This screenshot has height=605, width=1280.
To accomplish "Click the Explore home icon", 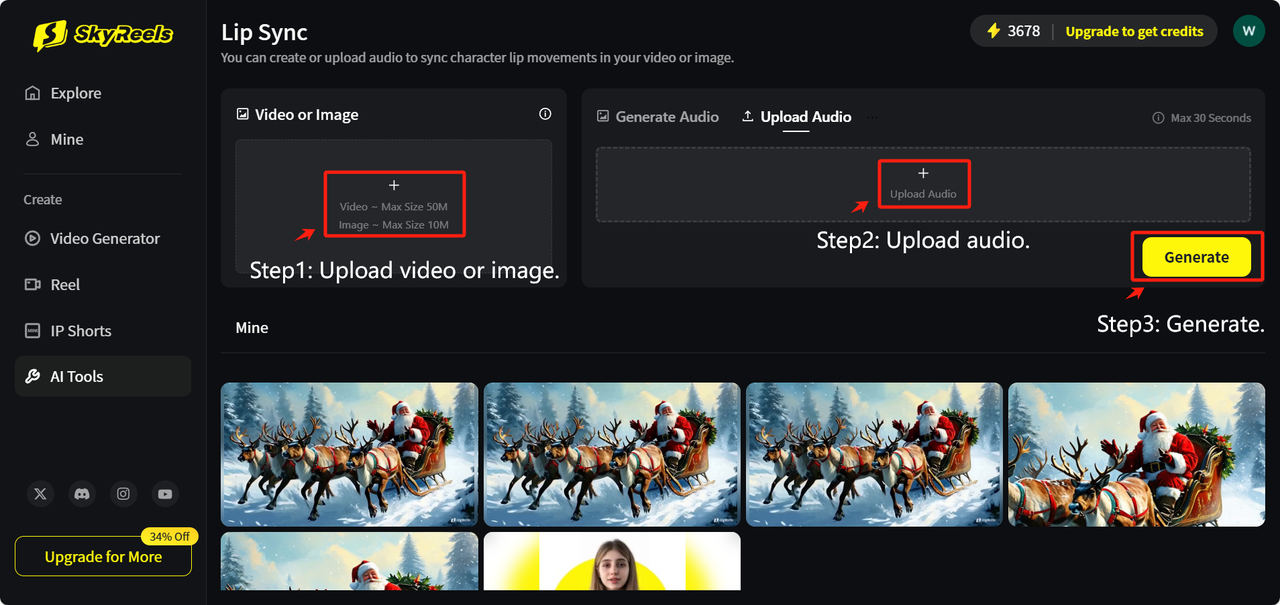I will [x=33, y=93].
